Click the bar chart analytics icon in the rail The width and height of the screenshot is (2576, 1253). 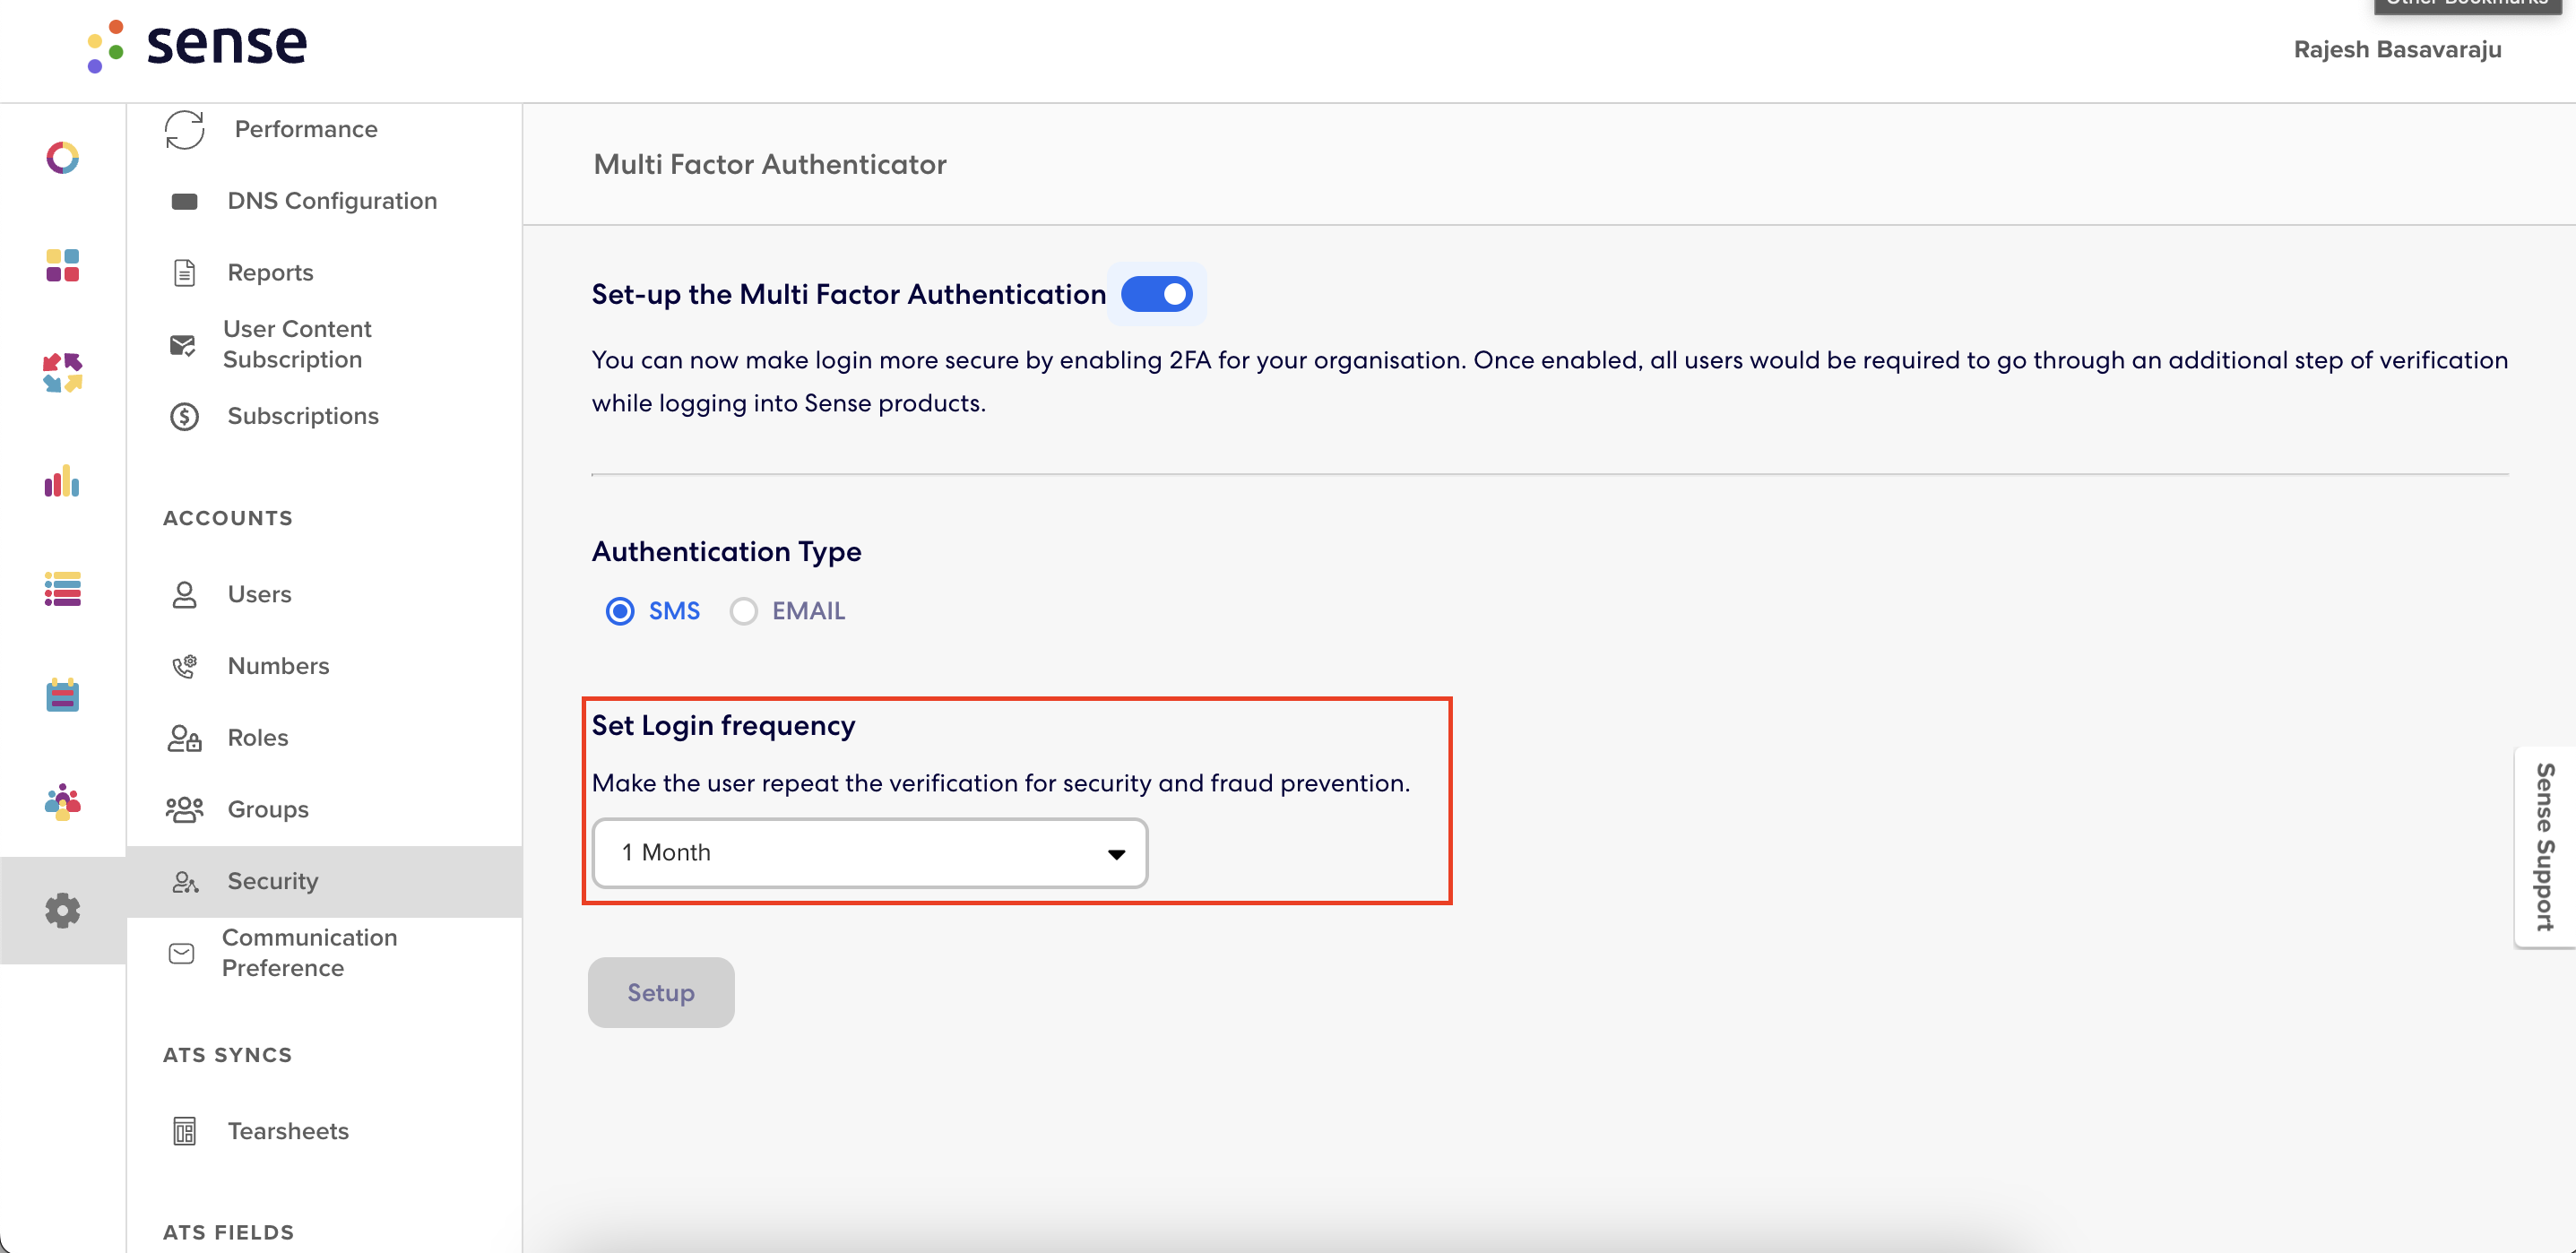pos(61,482)
